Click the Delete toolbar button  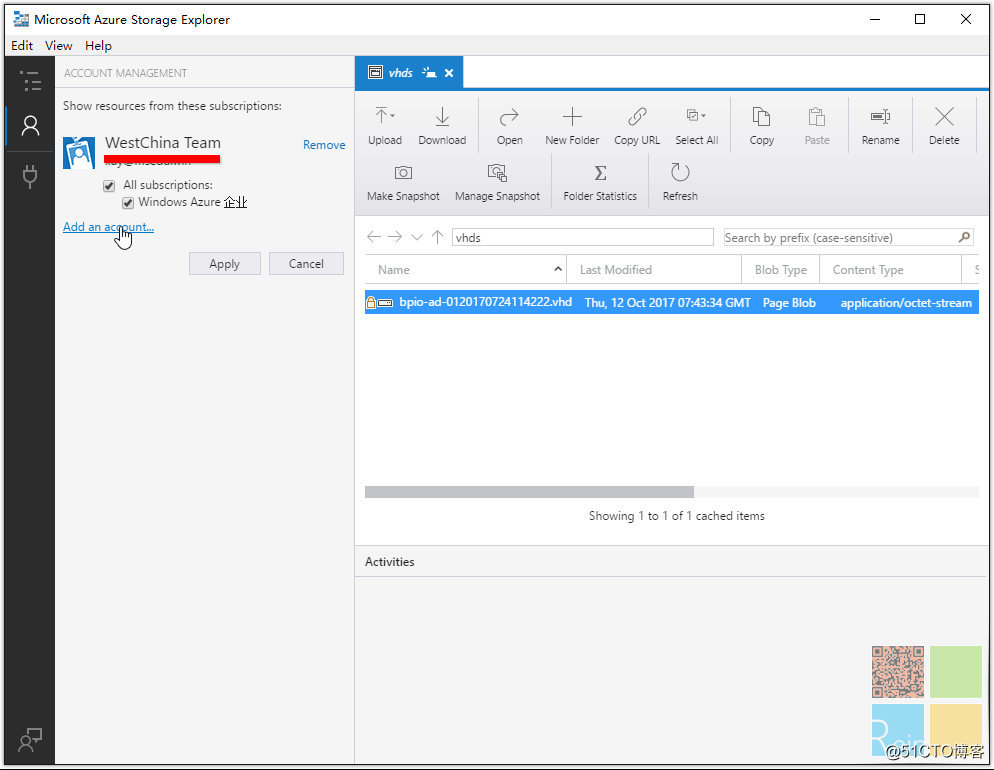pyautogui.click(x=944, y=126)
